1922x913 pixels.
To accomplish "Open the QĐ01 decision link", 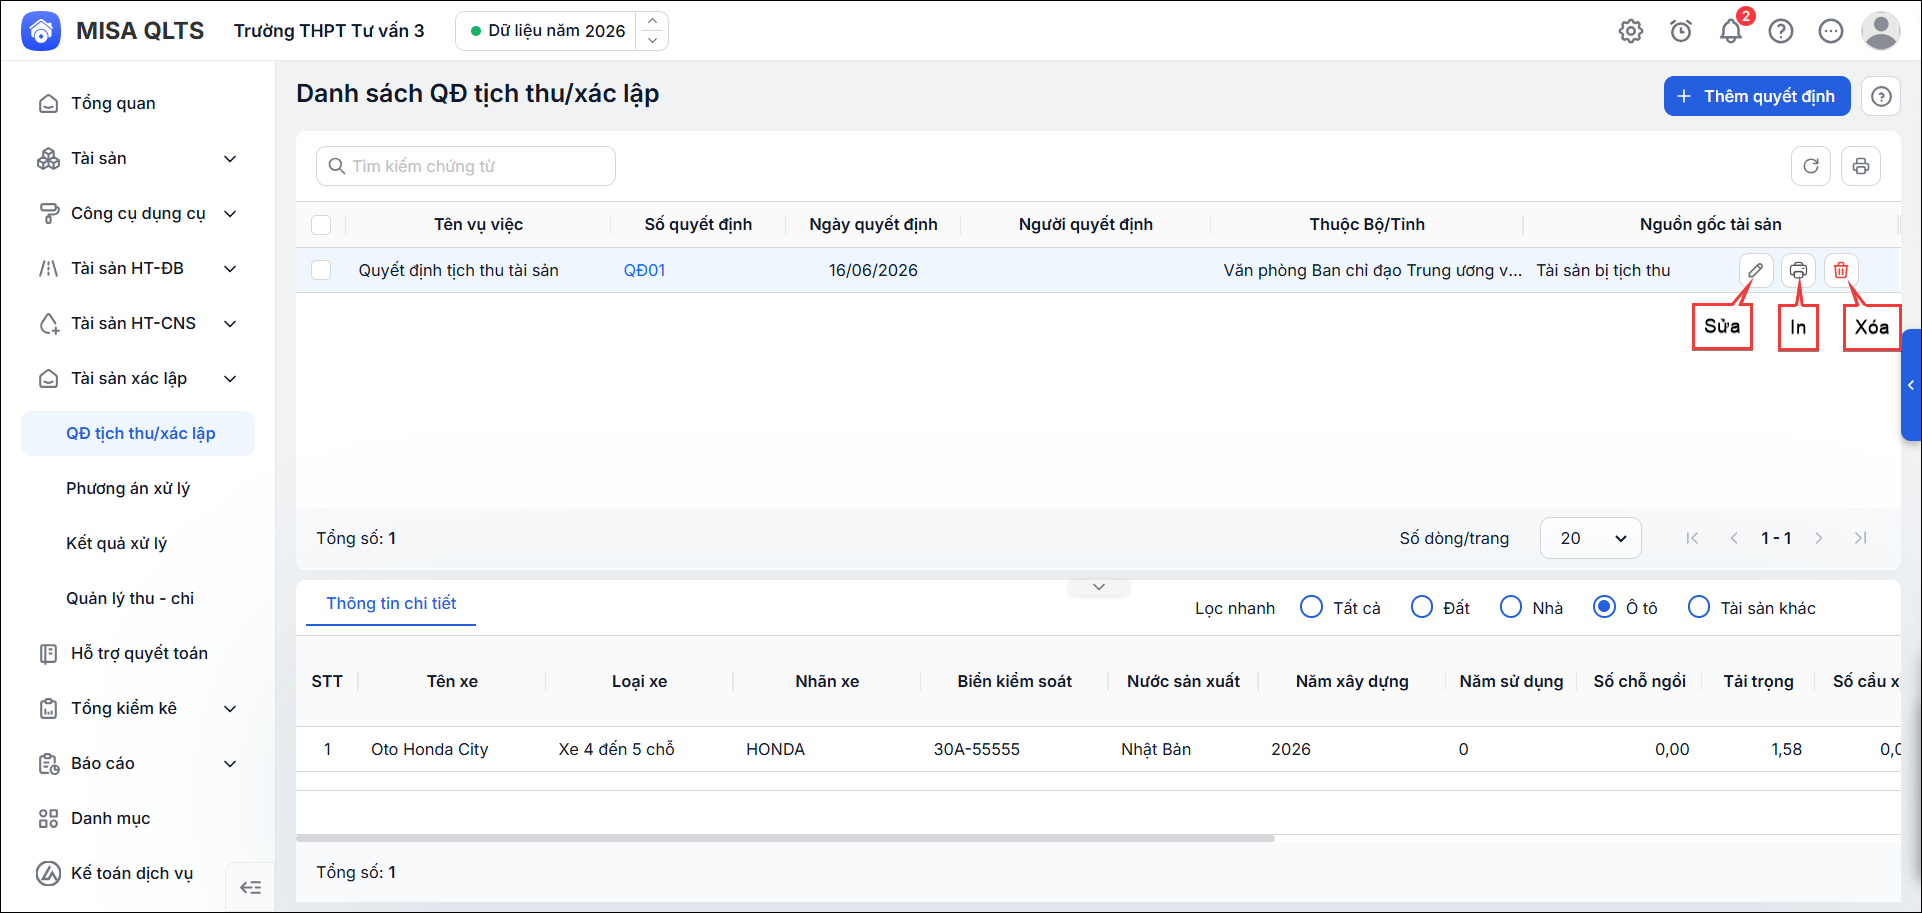I will [x=645, y=270].
